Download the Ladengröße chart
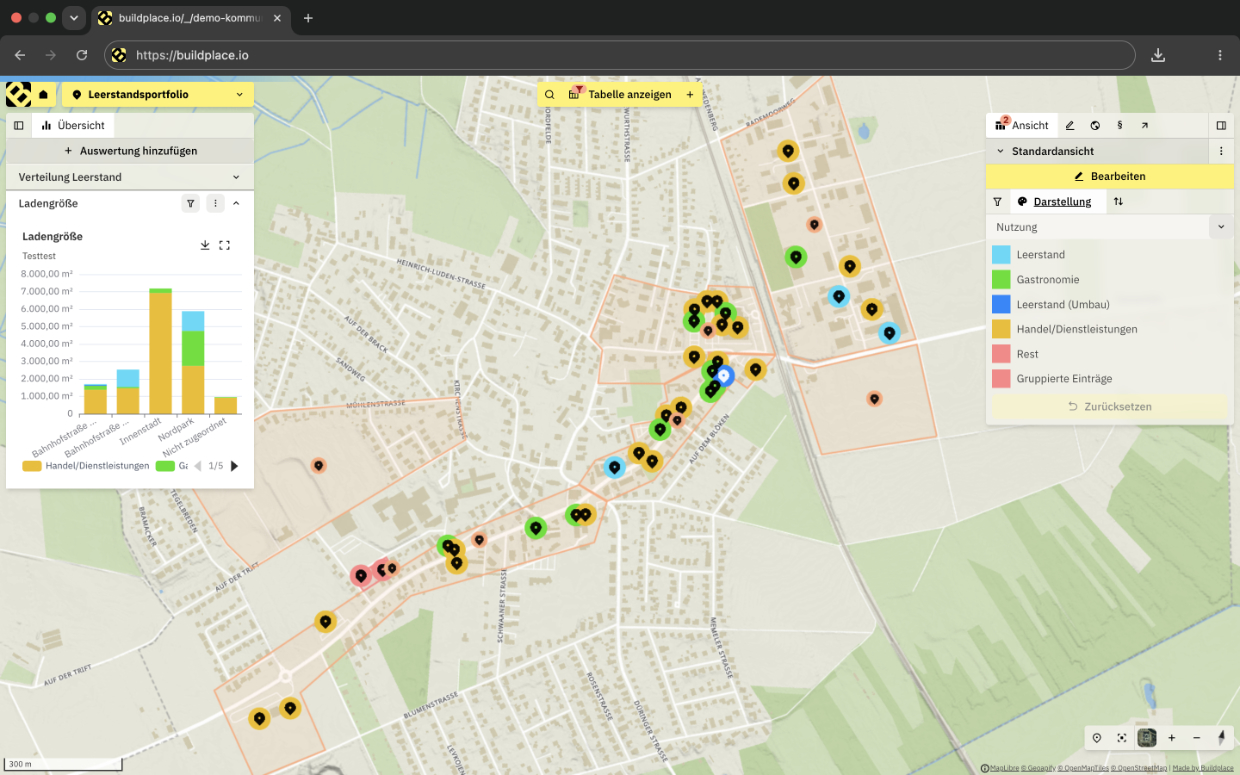Image resolution: width=1240 pixels, height=775 pixels. point(205,245)
